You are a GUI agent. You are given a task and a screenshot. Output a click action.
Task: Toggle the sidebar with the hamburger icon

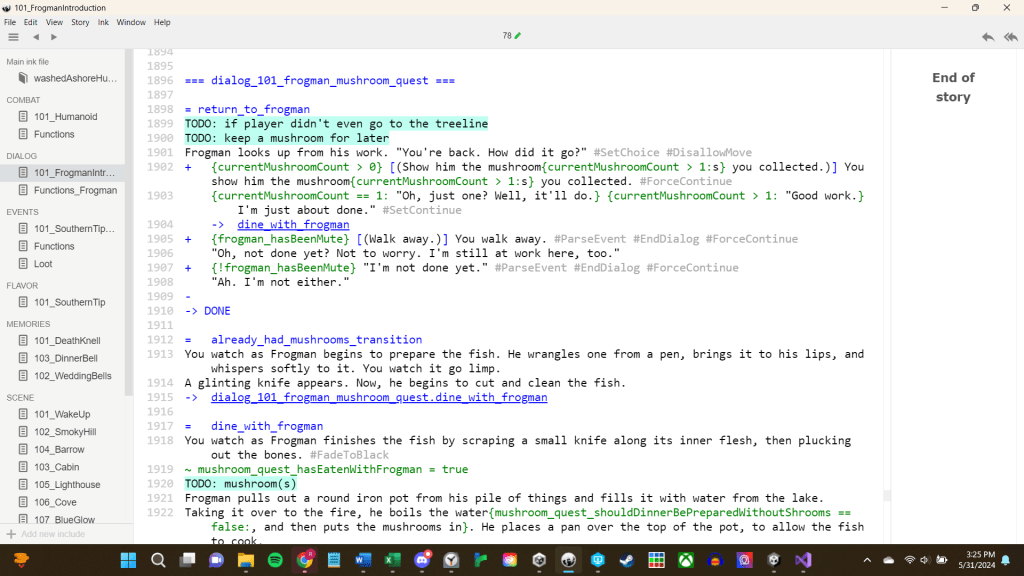13,37
